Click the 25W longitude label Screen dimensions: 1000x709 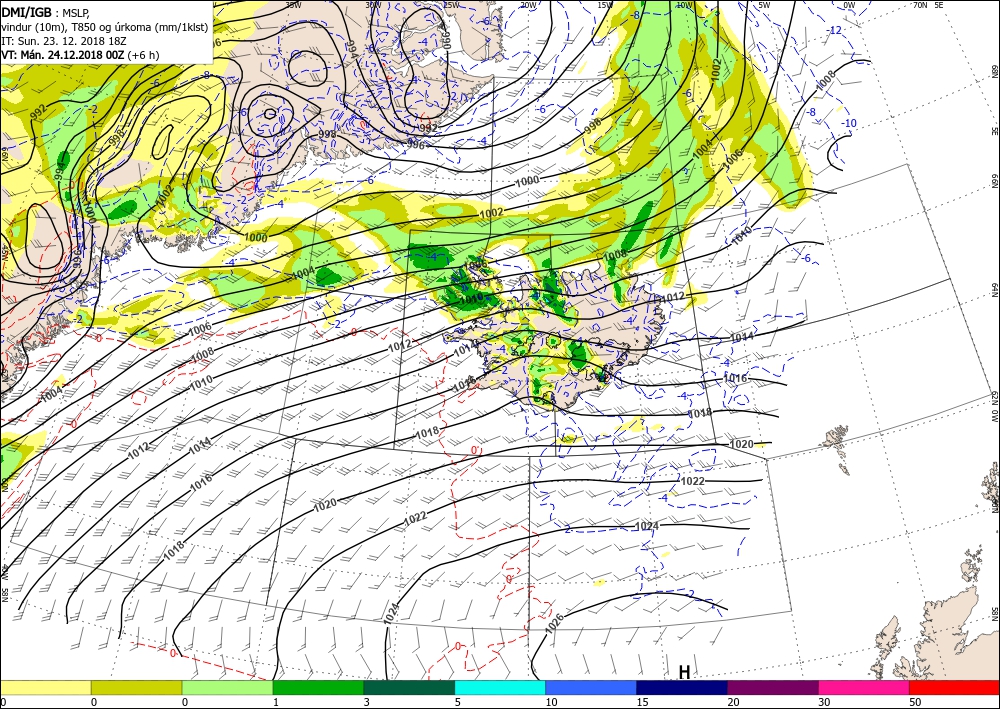coord(451,5)
